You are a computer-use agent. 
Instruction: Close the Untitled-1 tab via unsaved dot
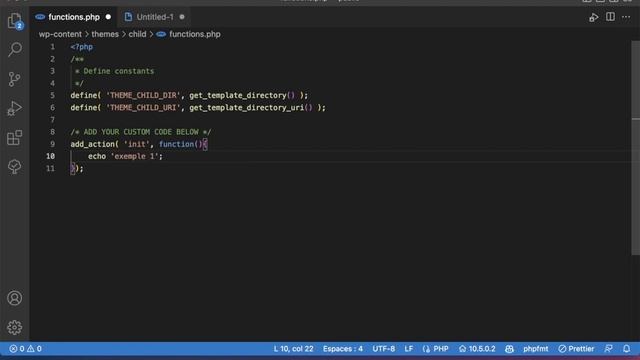click(x=182, y=17)
